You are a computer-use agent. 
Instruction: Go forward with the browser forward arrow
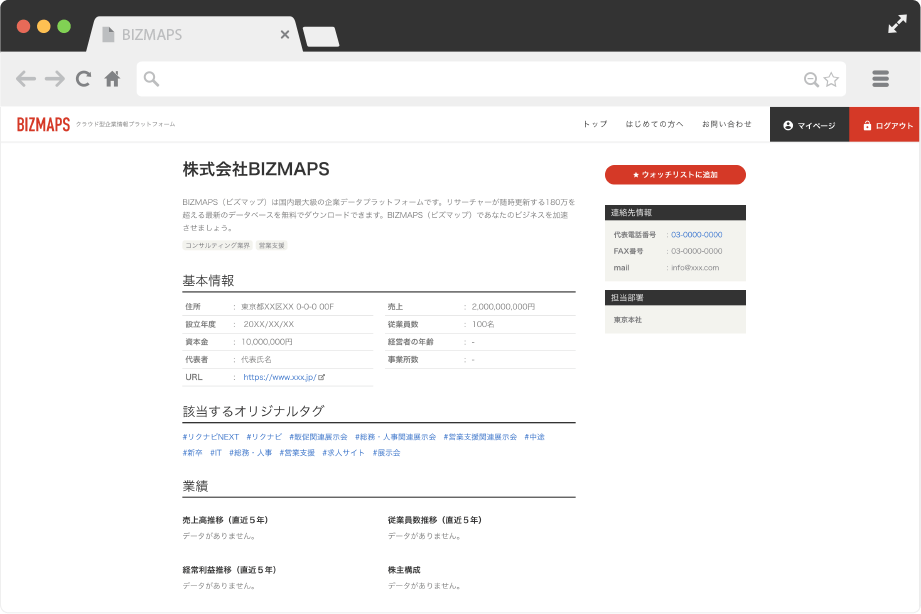coord(55,79)
